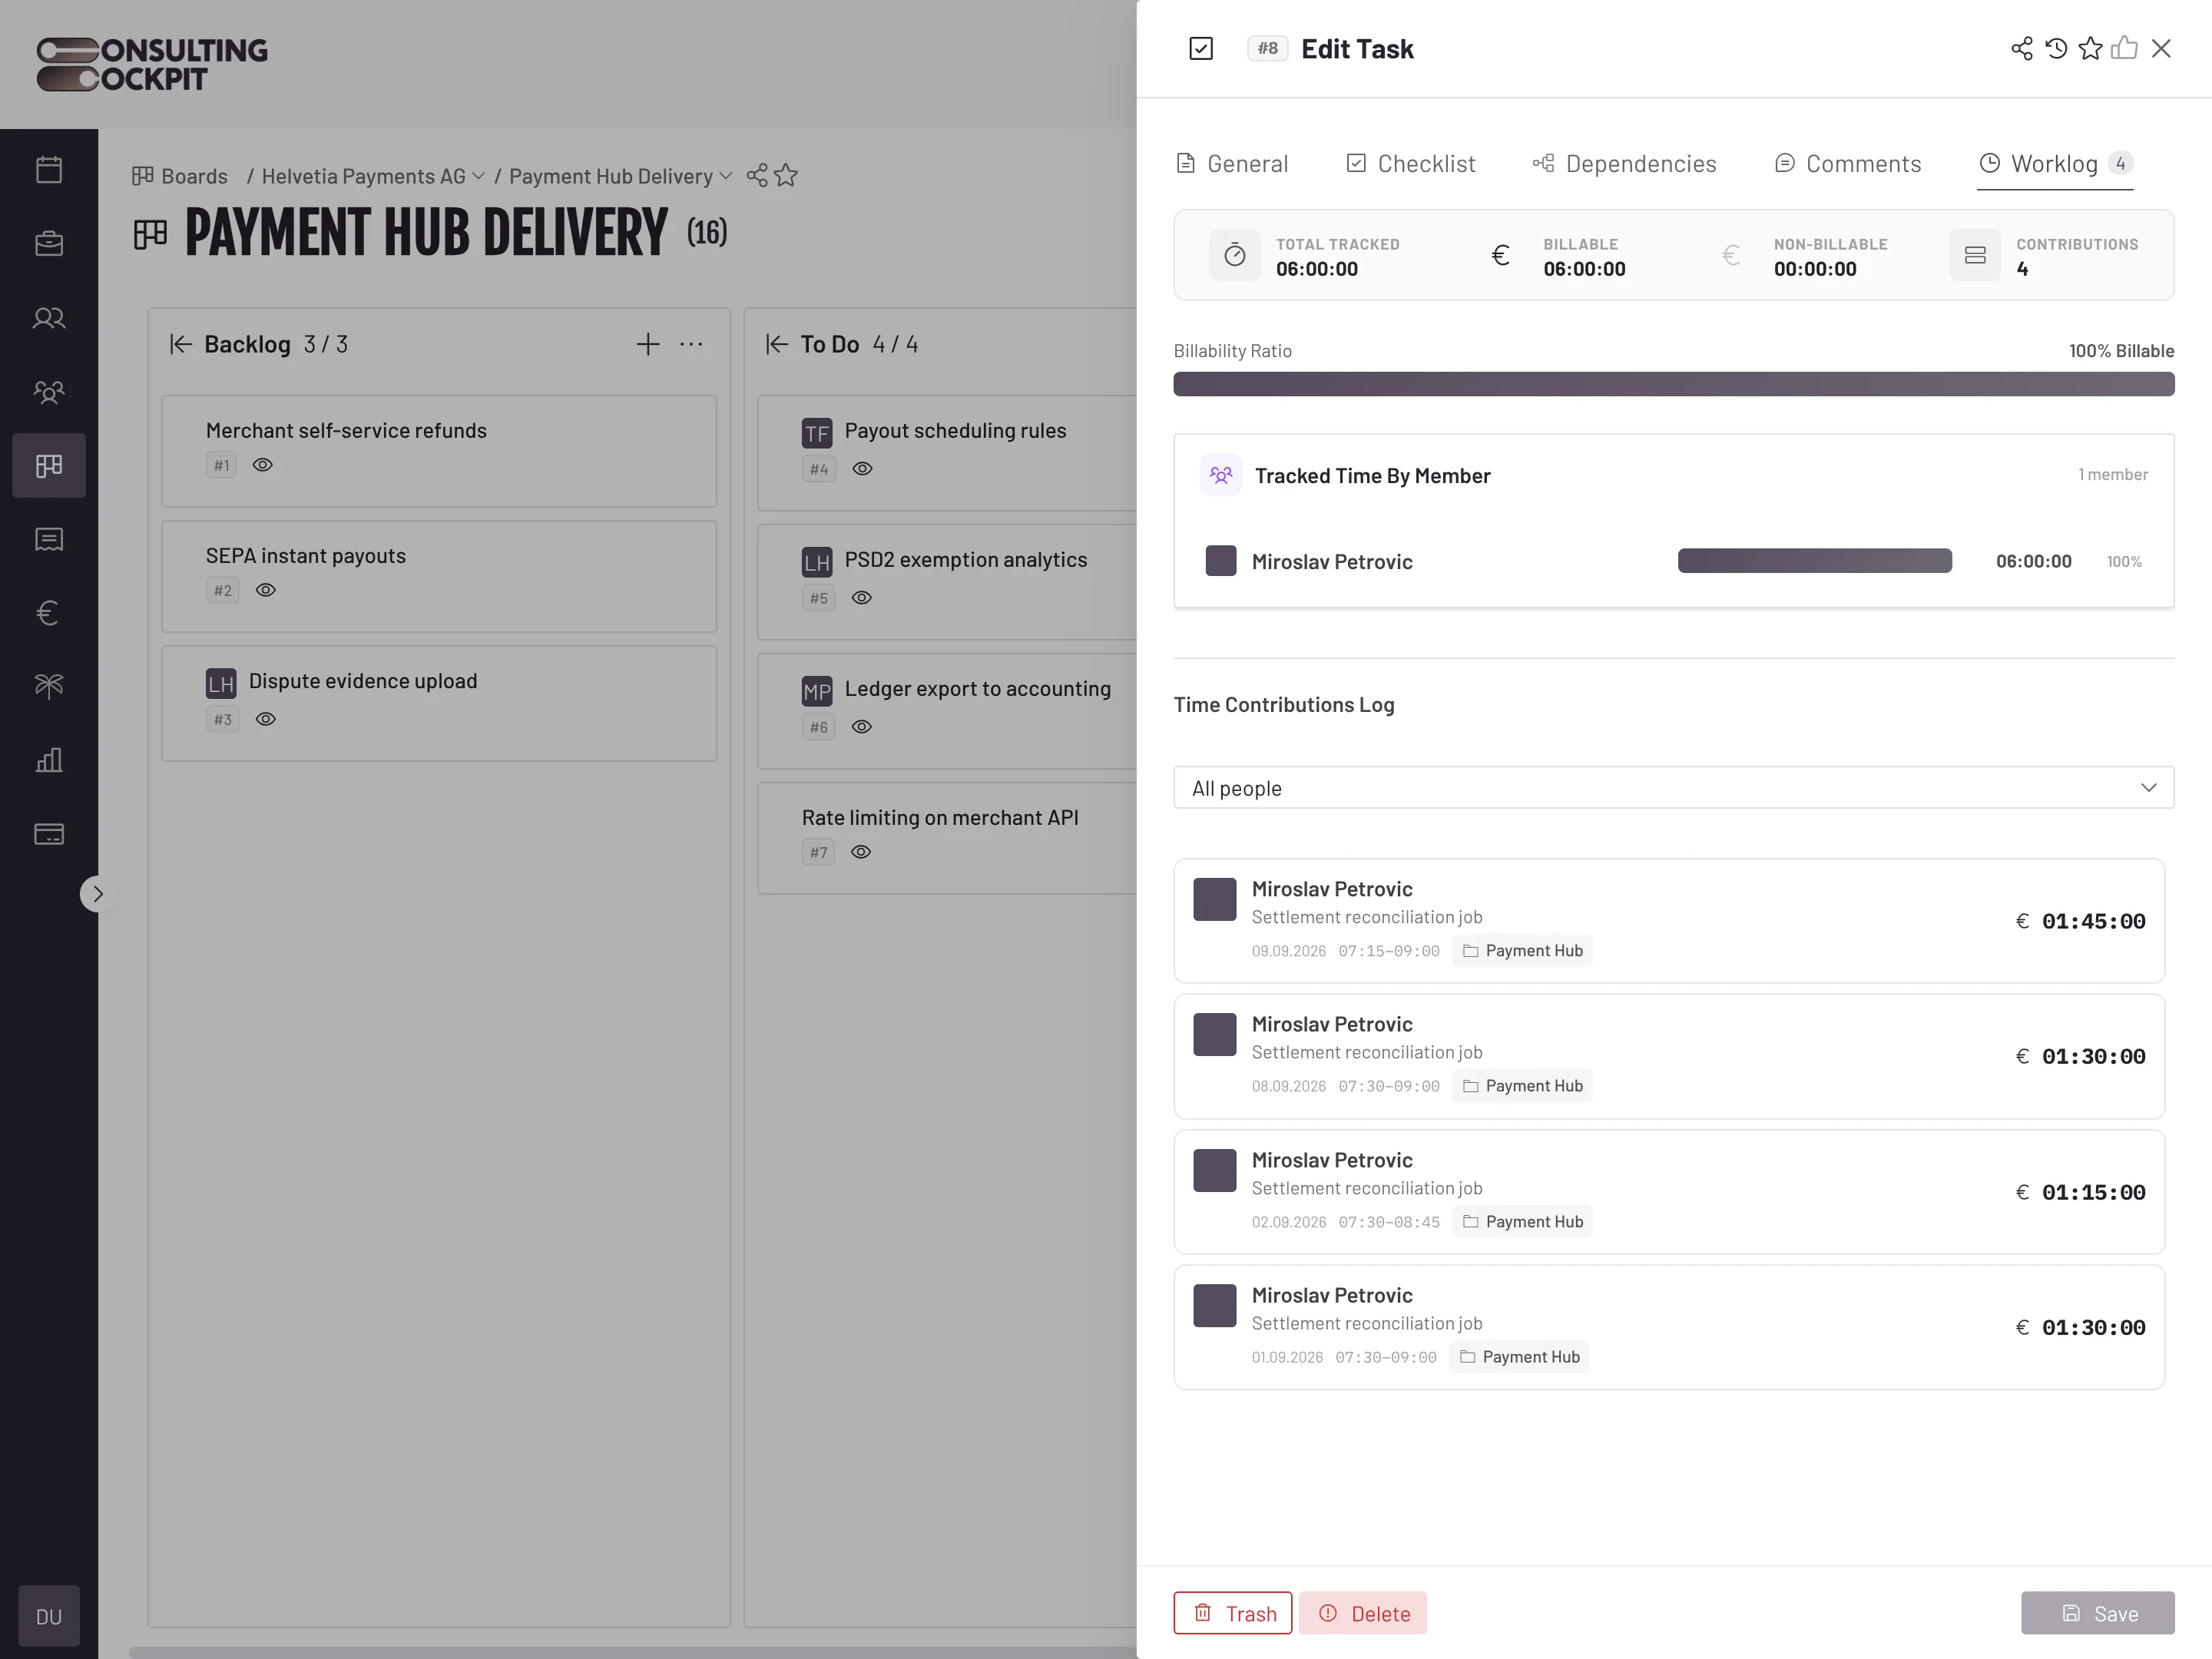The height and width of the screenshot is (1659, 2212).
Task: Close the Edit Task panel
Action: tap(2161, 49)
